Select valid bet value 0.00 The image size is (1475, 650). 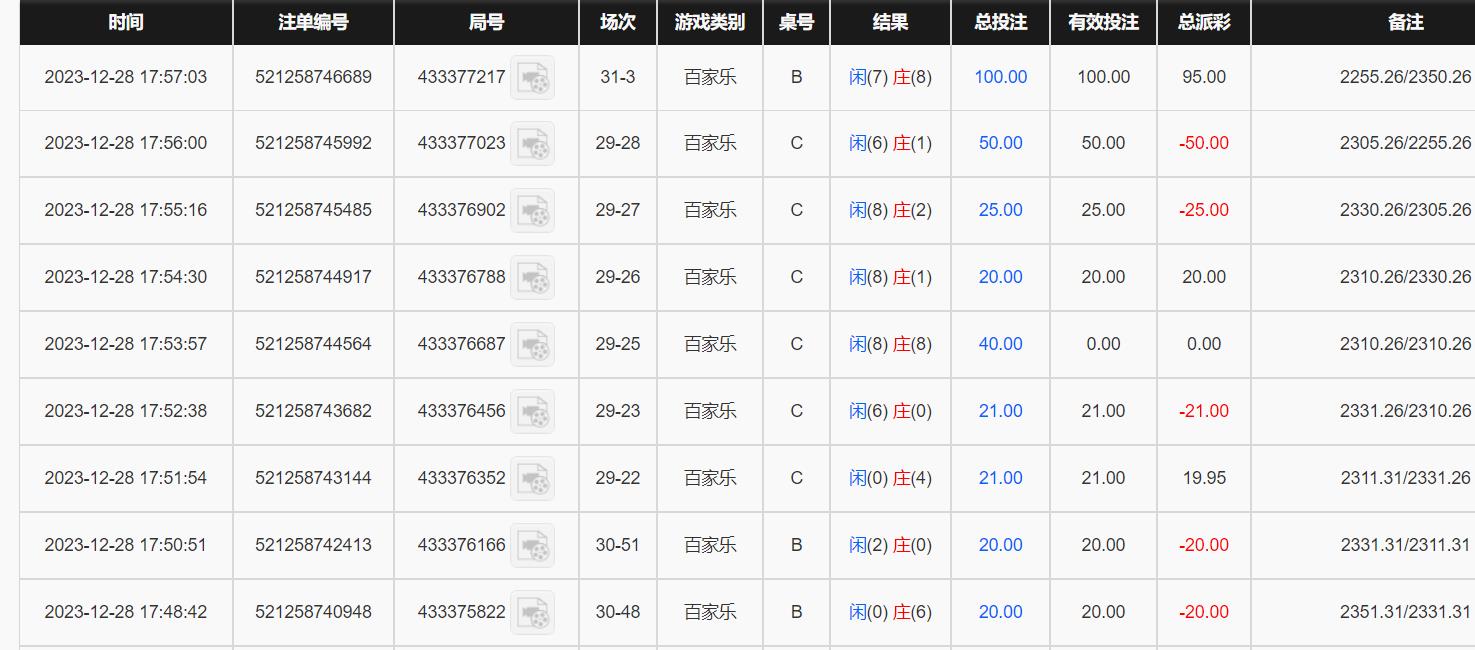[x=1103, y=344]
